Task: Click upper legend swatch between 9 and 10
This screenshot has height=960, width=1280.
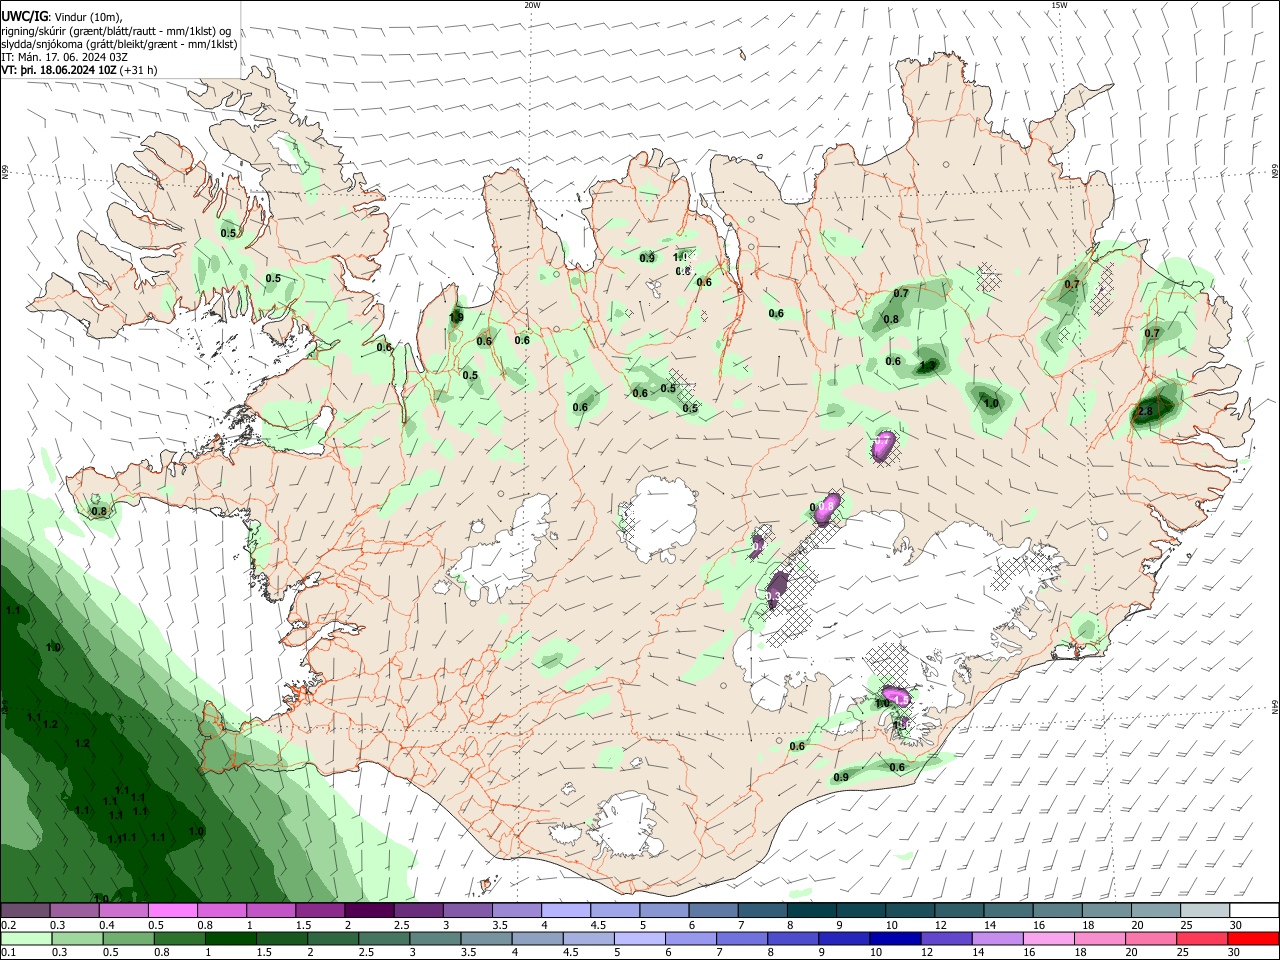Action: (x=861, y=910)
